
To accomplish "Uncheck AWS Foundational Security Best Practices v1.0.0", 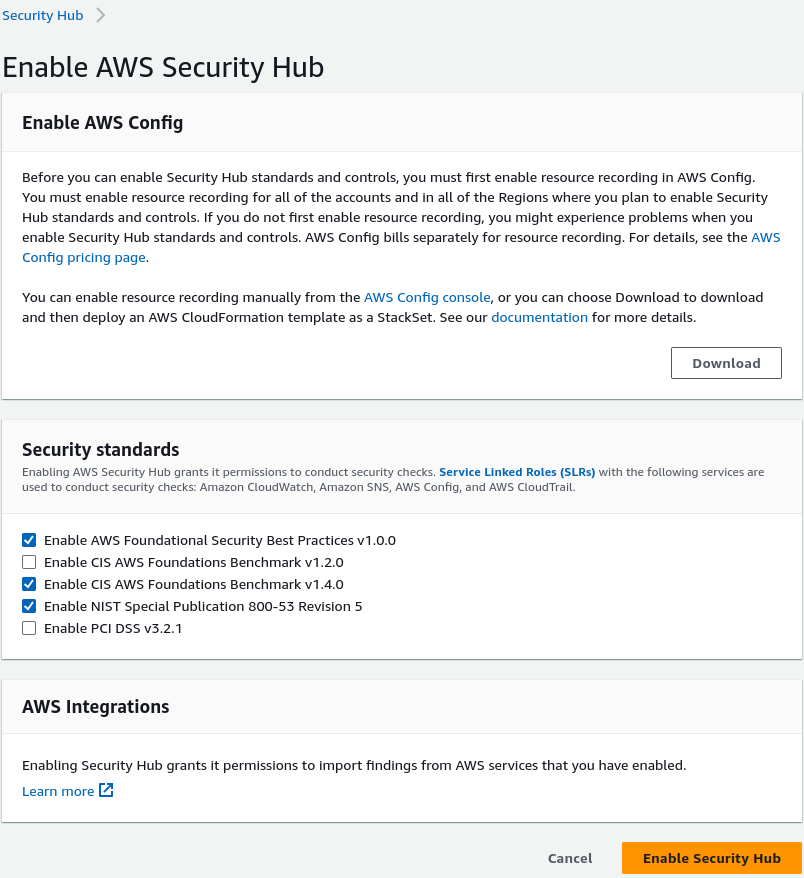I will [x=29, y=540].
